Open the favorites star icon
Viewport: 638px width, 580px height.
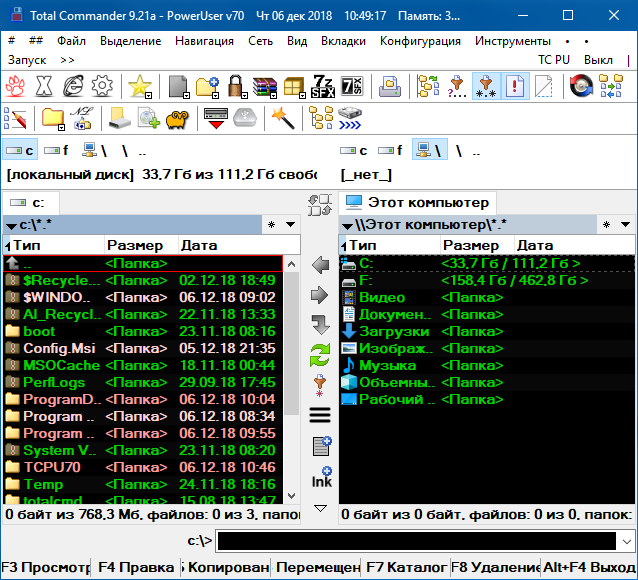140,87
